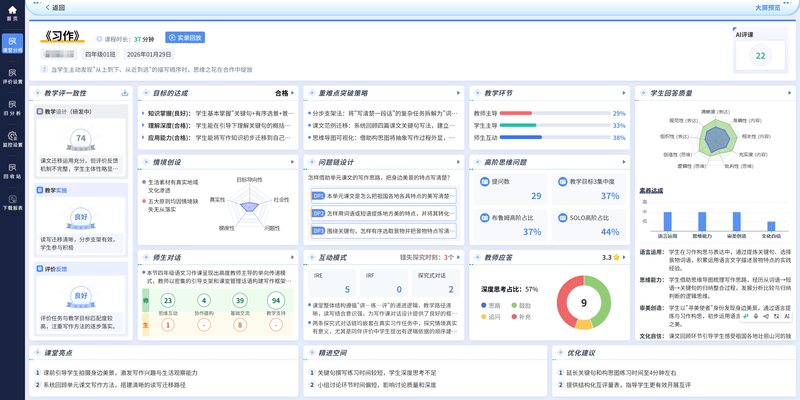This screenshot has height=400, width=800.
Task: Click the 素养达成 underlined heading
Action: [651, 190]
